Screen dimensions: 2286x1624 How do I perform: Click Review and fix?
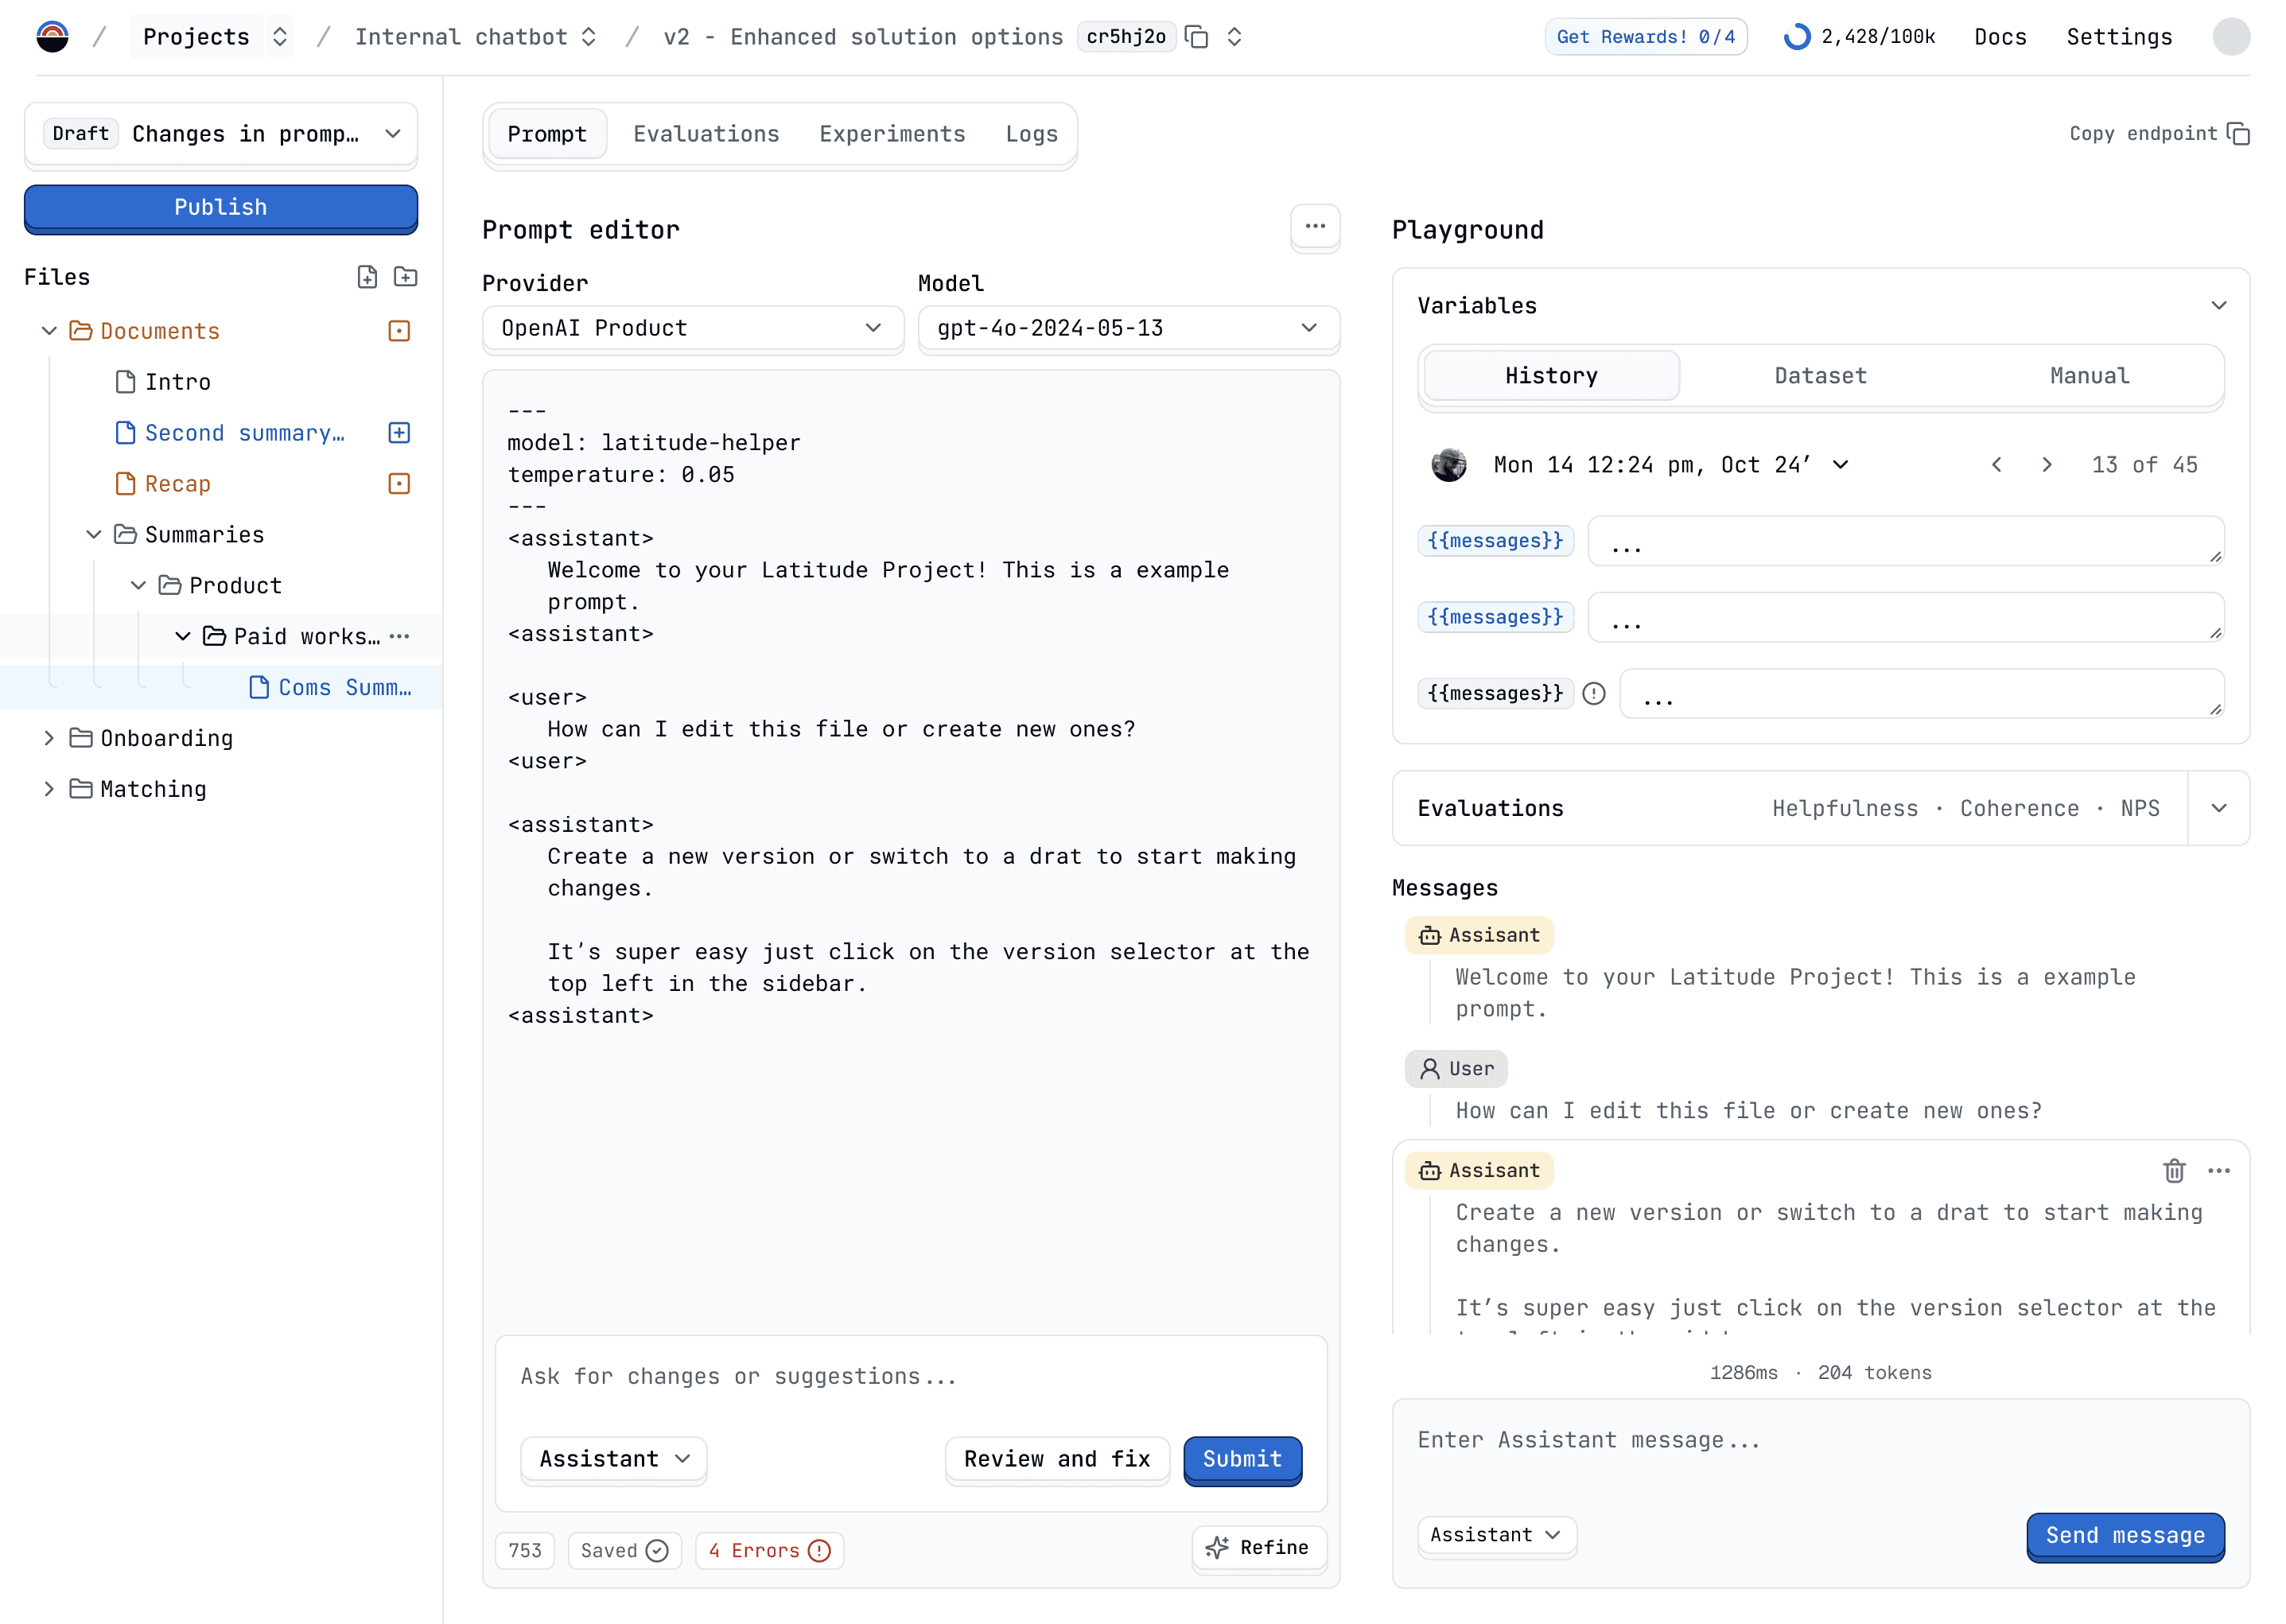click(x=1057, y=1459)
